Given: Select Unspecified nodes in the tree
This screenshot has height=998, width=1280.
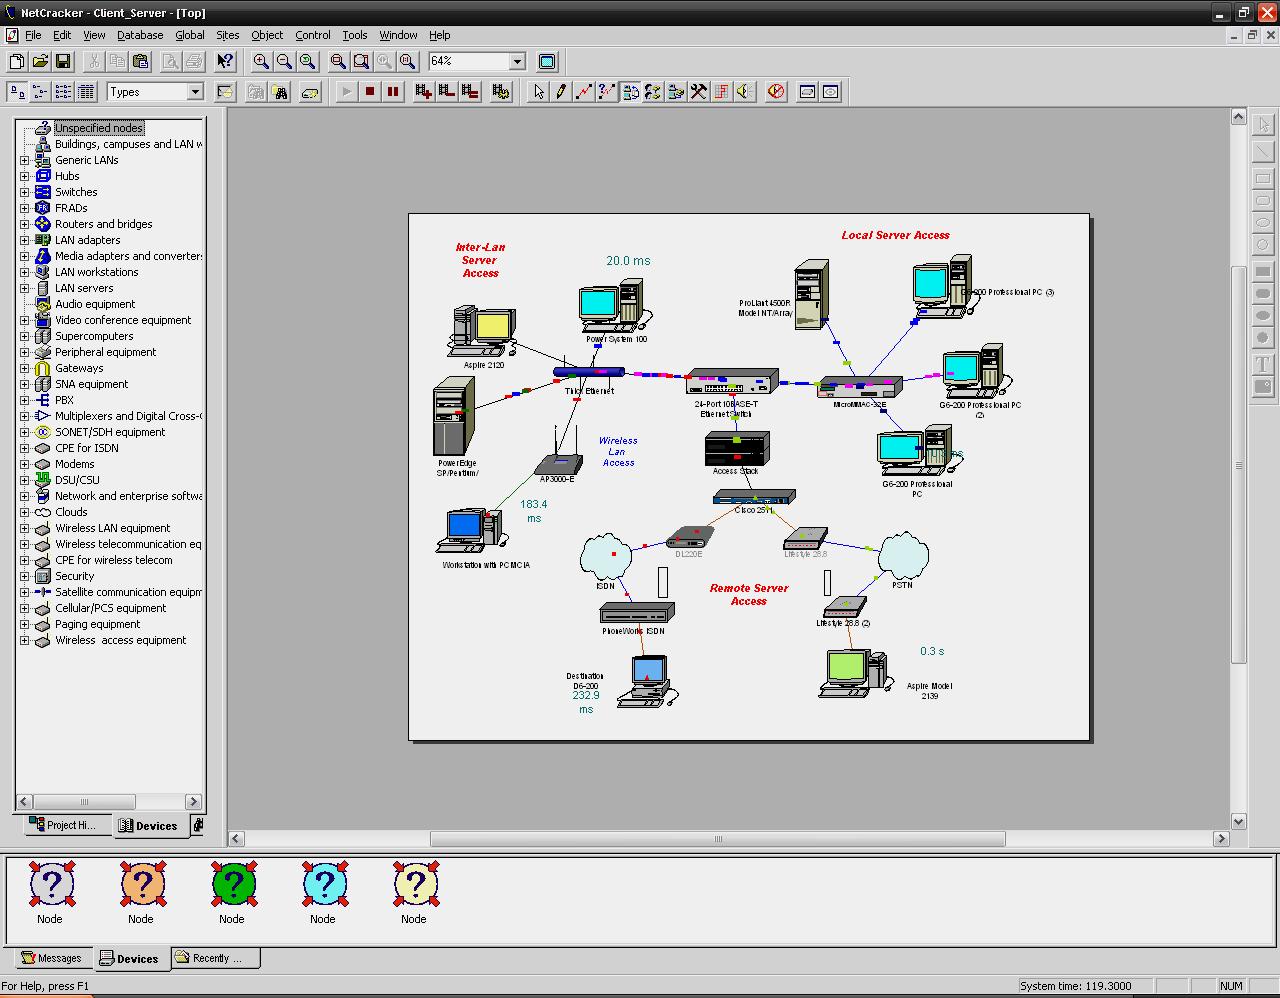Looking at the screenshot, I should coord(99,128).
